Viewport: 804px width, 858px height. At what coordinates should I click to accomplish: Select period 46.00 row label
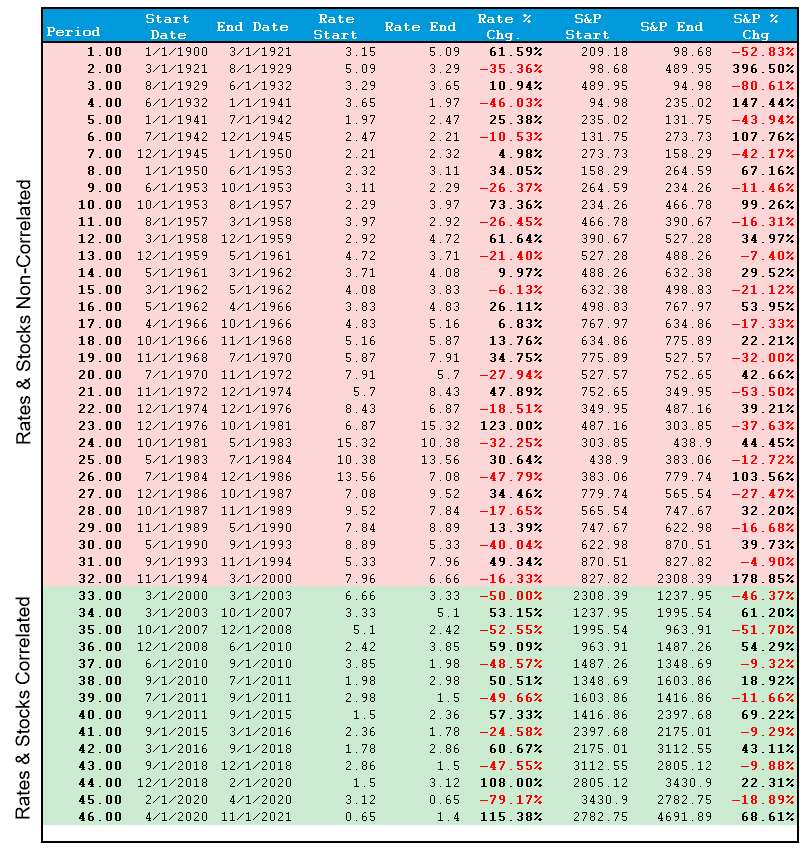[x=100, y=816]
